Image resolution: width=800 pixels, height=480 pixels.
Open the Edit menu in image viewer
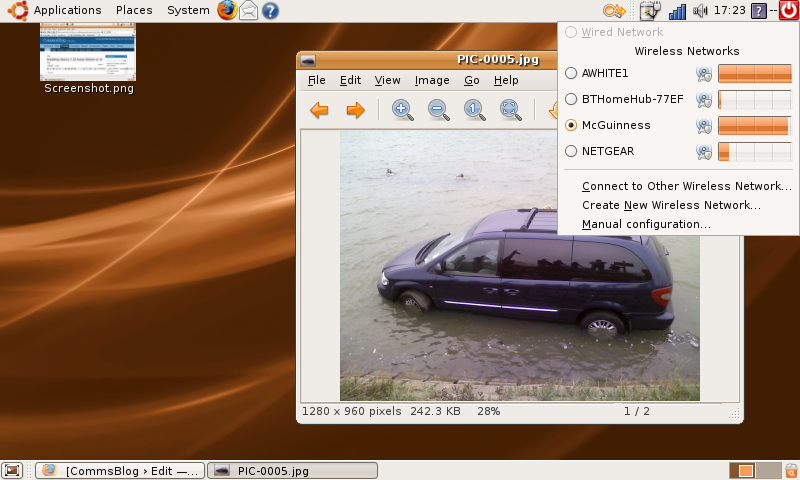point(351,80)
